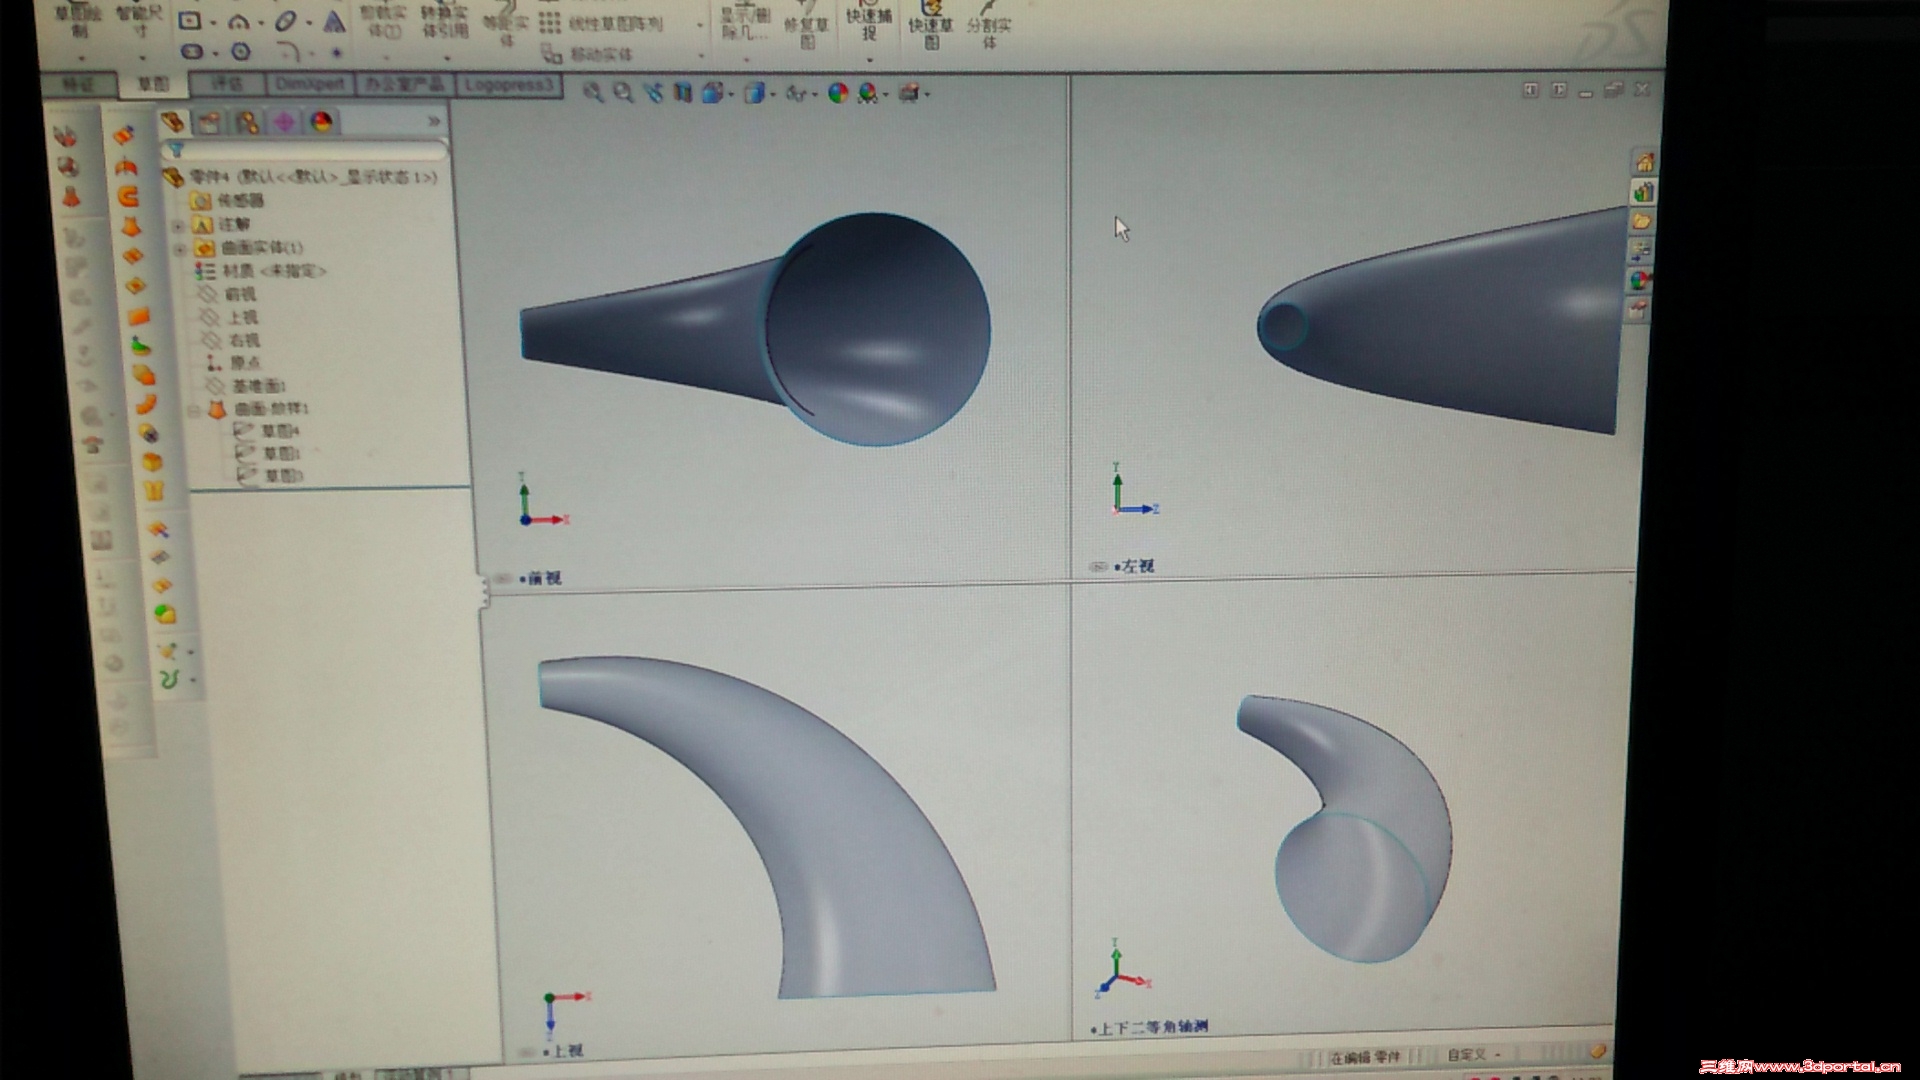1920x1080 pixels.
Task: Toggle Hide/Show Items glasses icon
Action: 796,94
